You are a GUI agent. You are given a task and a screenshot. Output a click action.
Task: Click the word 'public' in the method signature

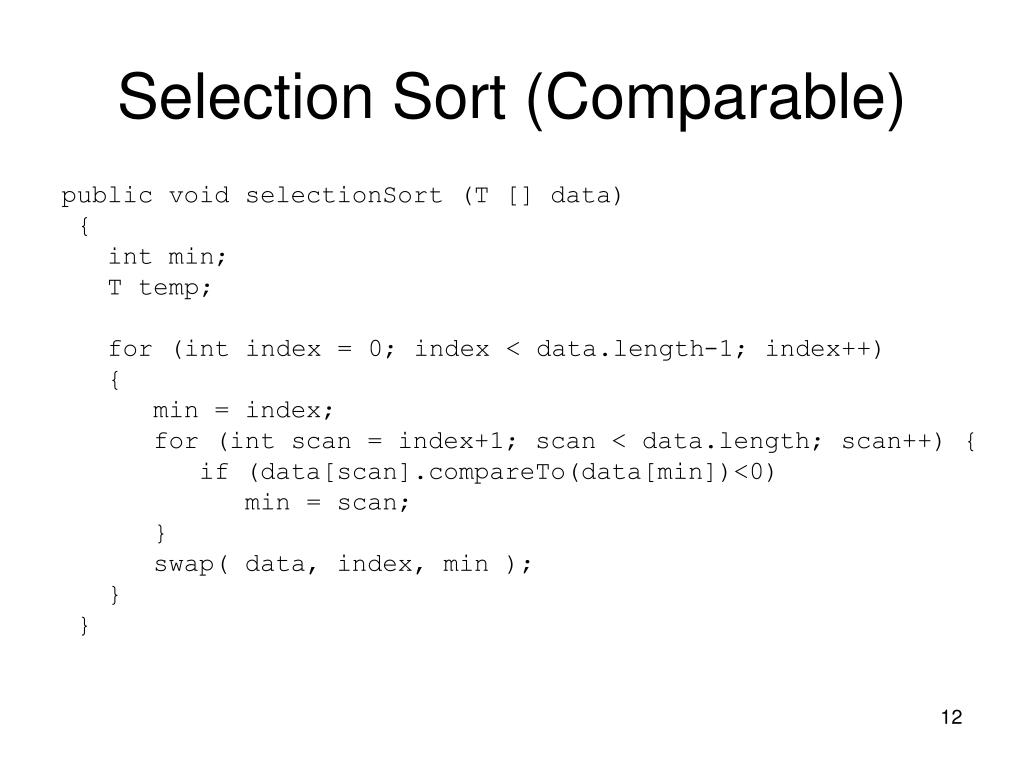point(106,196)
